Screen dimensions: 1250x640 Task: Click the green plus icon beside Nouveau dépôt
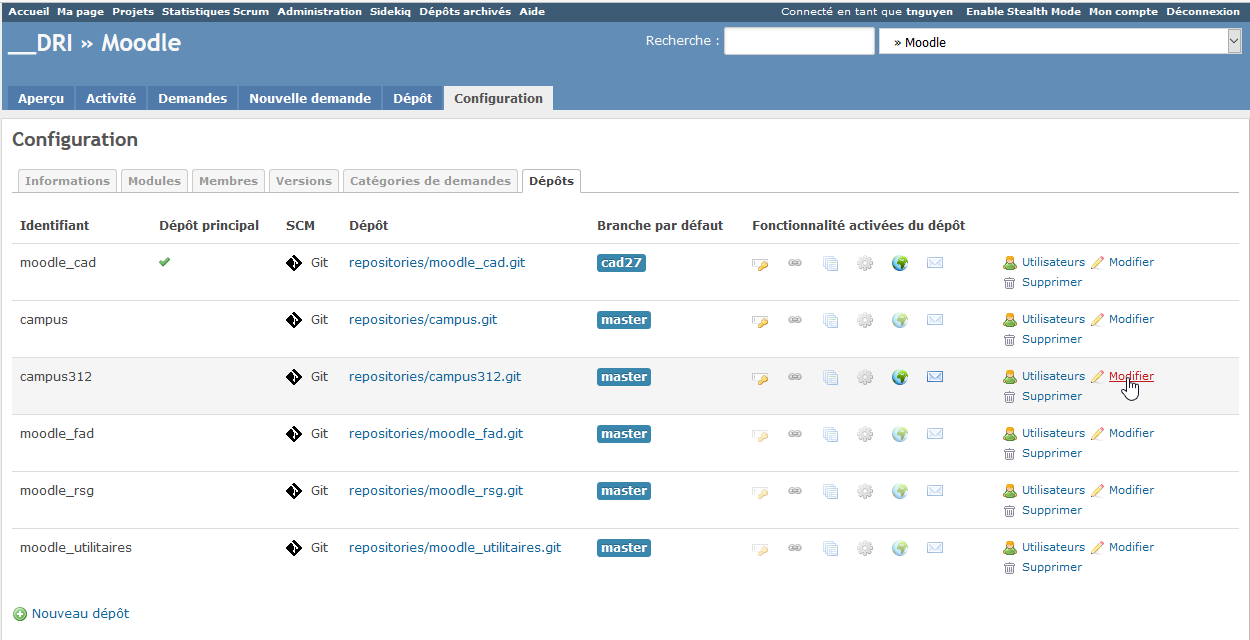[x=20, y=614]
